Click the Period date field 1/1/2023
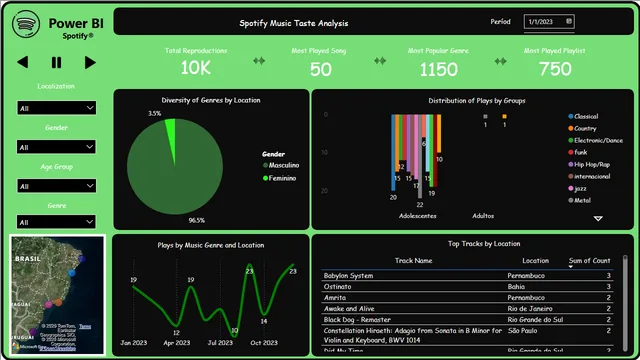Screen dimensions: 640x360 [x=549, y=22]
